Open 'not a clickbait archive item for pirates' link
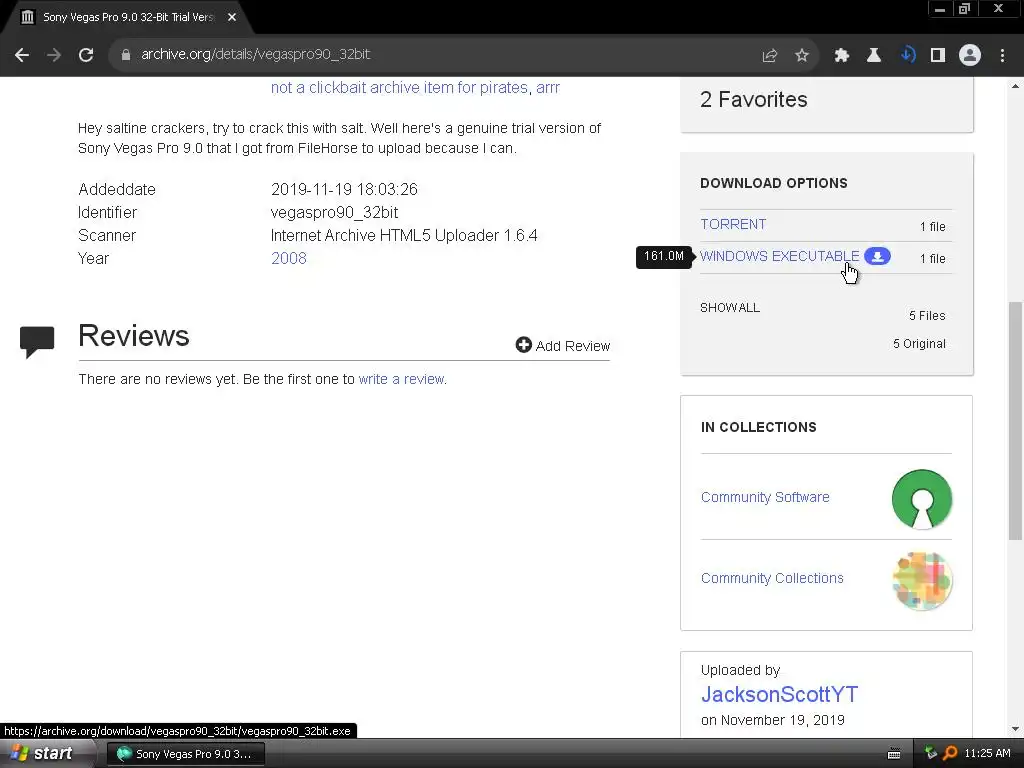The height and width of the screenshot is (768, 1024). tap(399, 88)
